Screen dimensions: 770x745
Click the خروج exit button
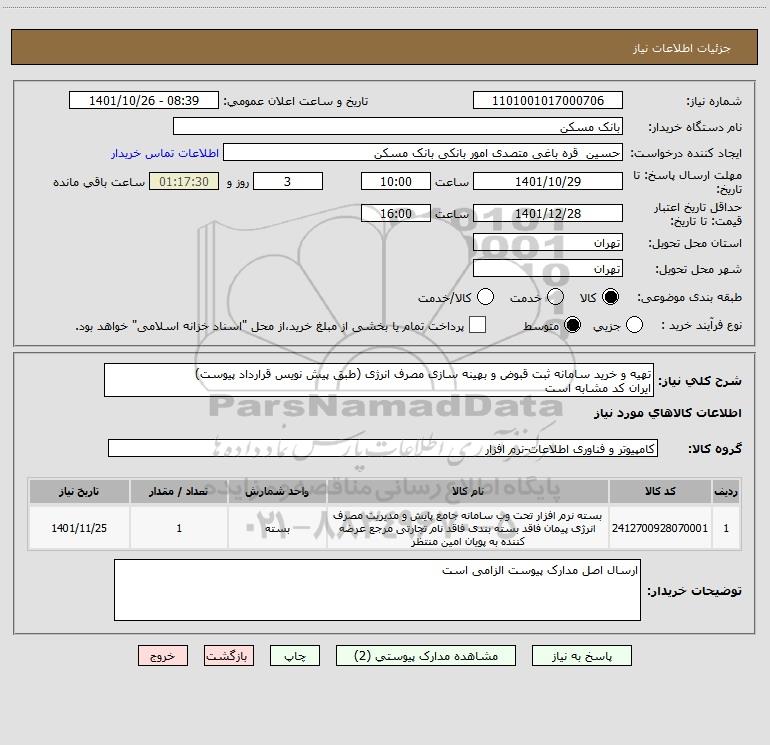(x=163, y=656)
